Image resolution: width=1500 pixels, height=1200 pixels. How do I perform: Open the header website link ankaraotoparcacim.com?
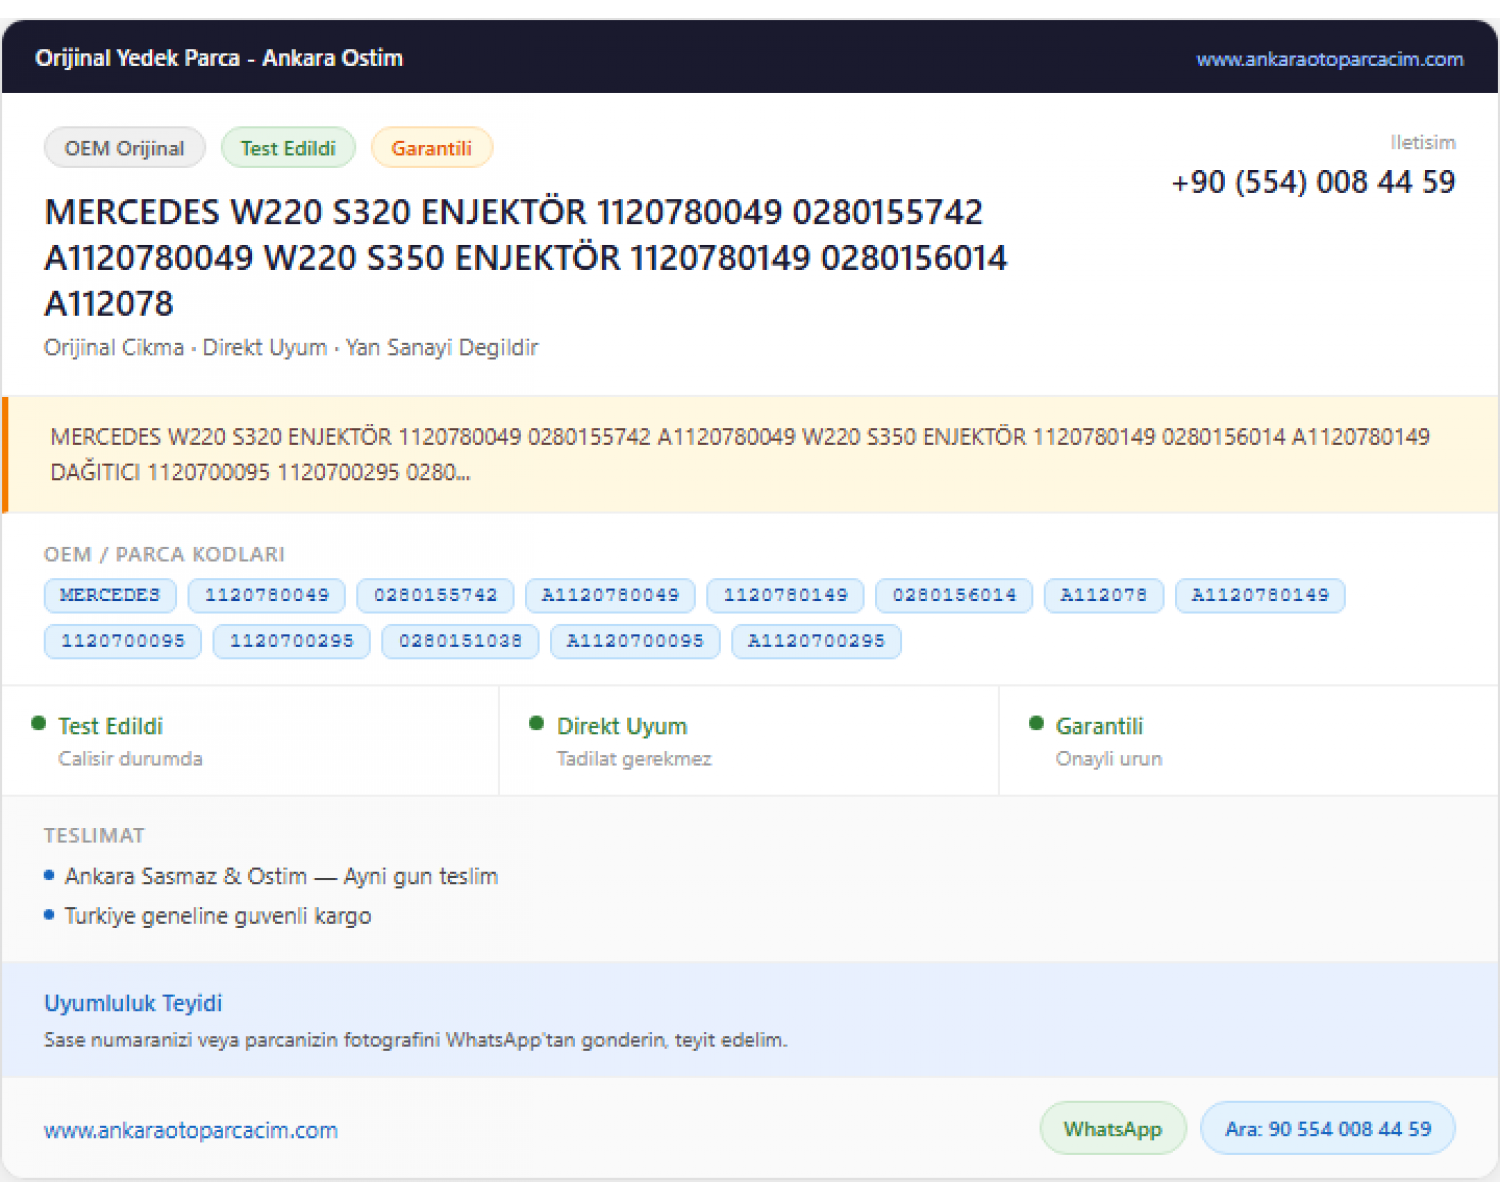tap(1329, 59)
